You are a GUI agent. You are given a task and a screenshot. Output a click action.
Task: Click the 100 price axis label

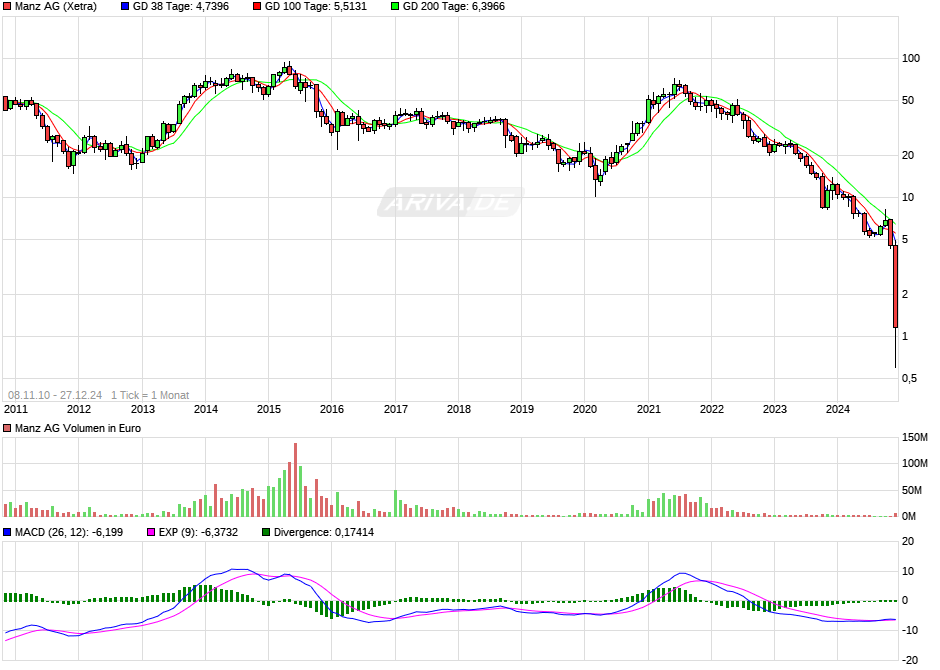(911, 59)
